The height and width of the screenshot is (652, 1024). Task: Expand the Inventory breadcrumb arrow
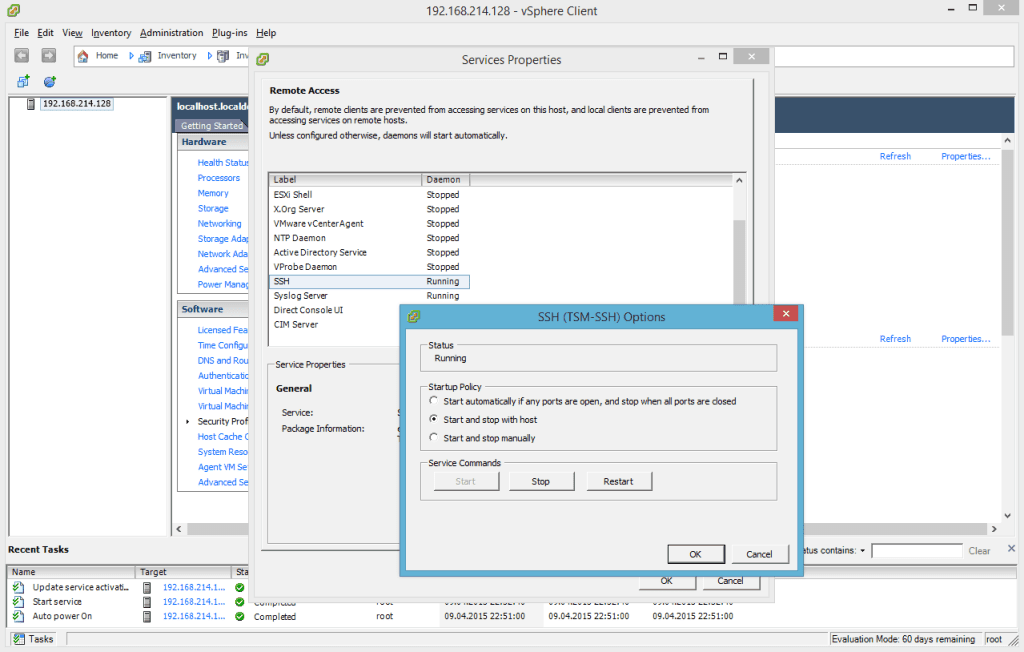[x=209, y=56]
